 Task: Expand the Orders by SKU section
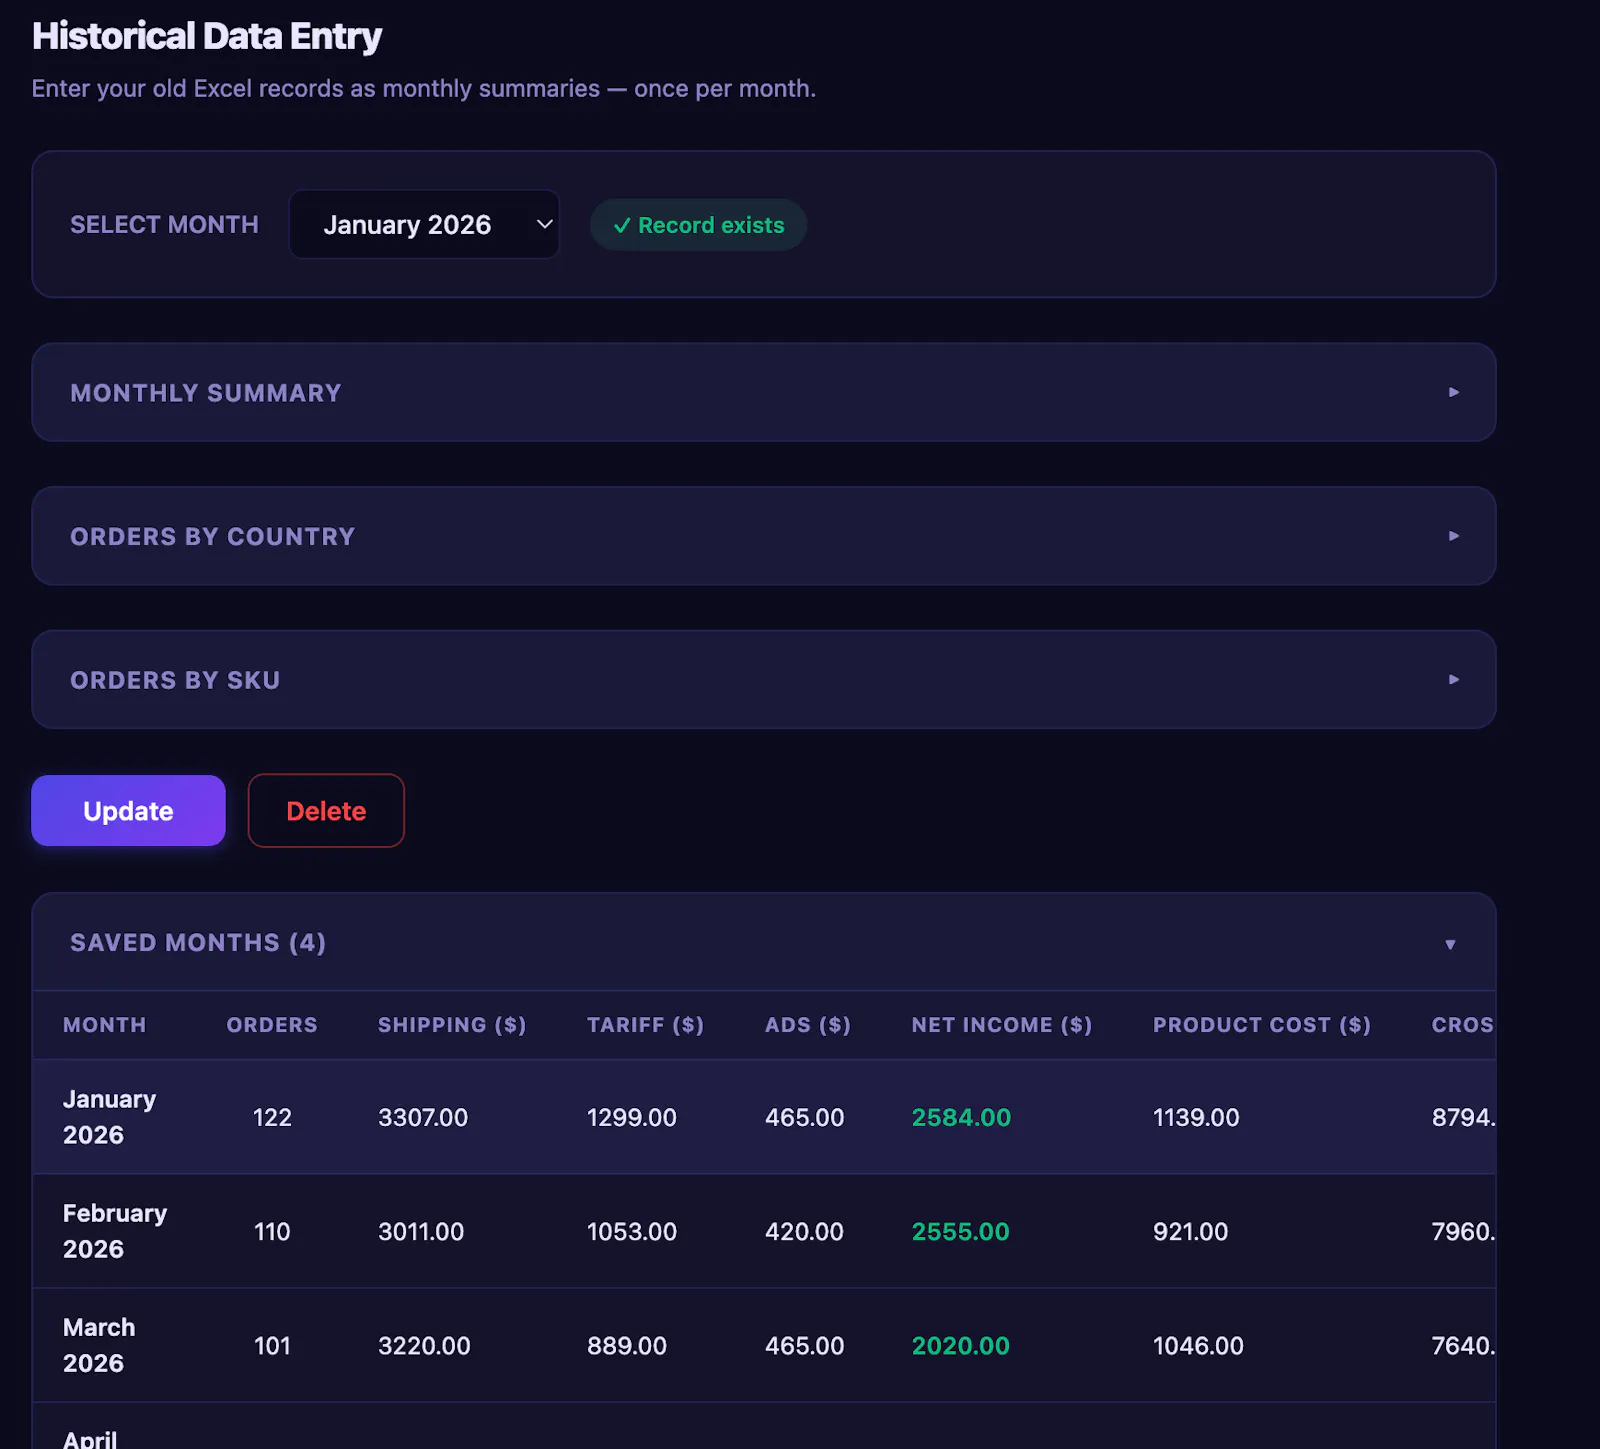pos(764,680)
